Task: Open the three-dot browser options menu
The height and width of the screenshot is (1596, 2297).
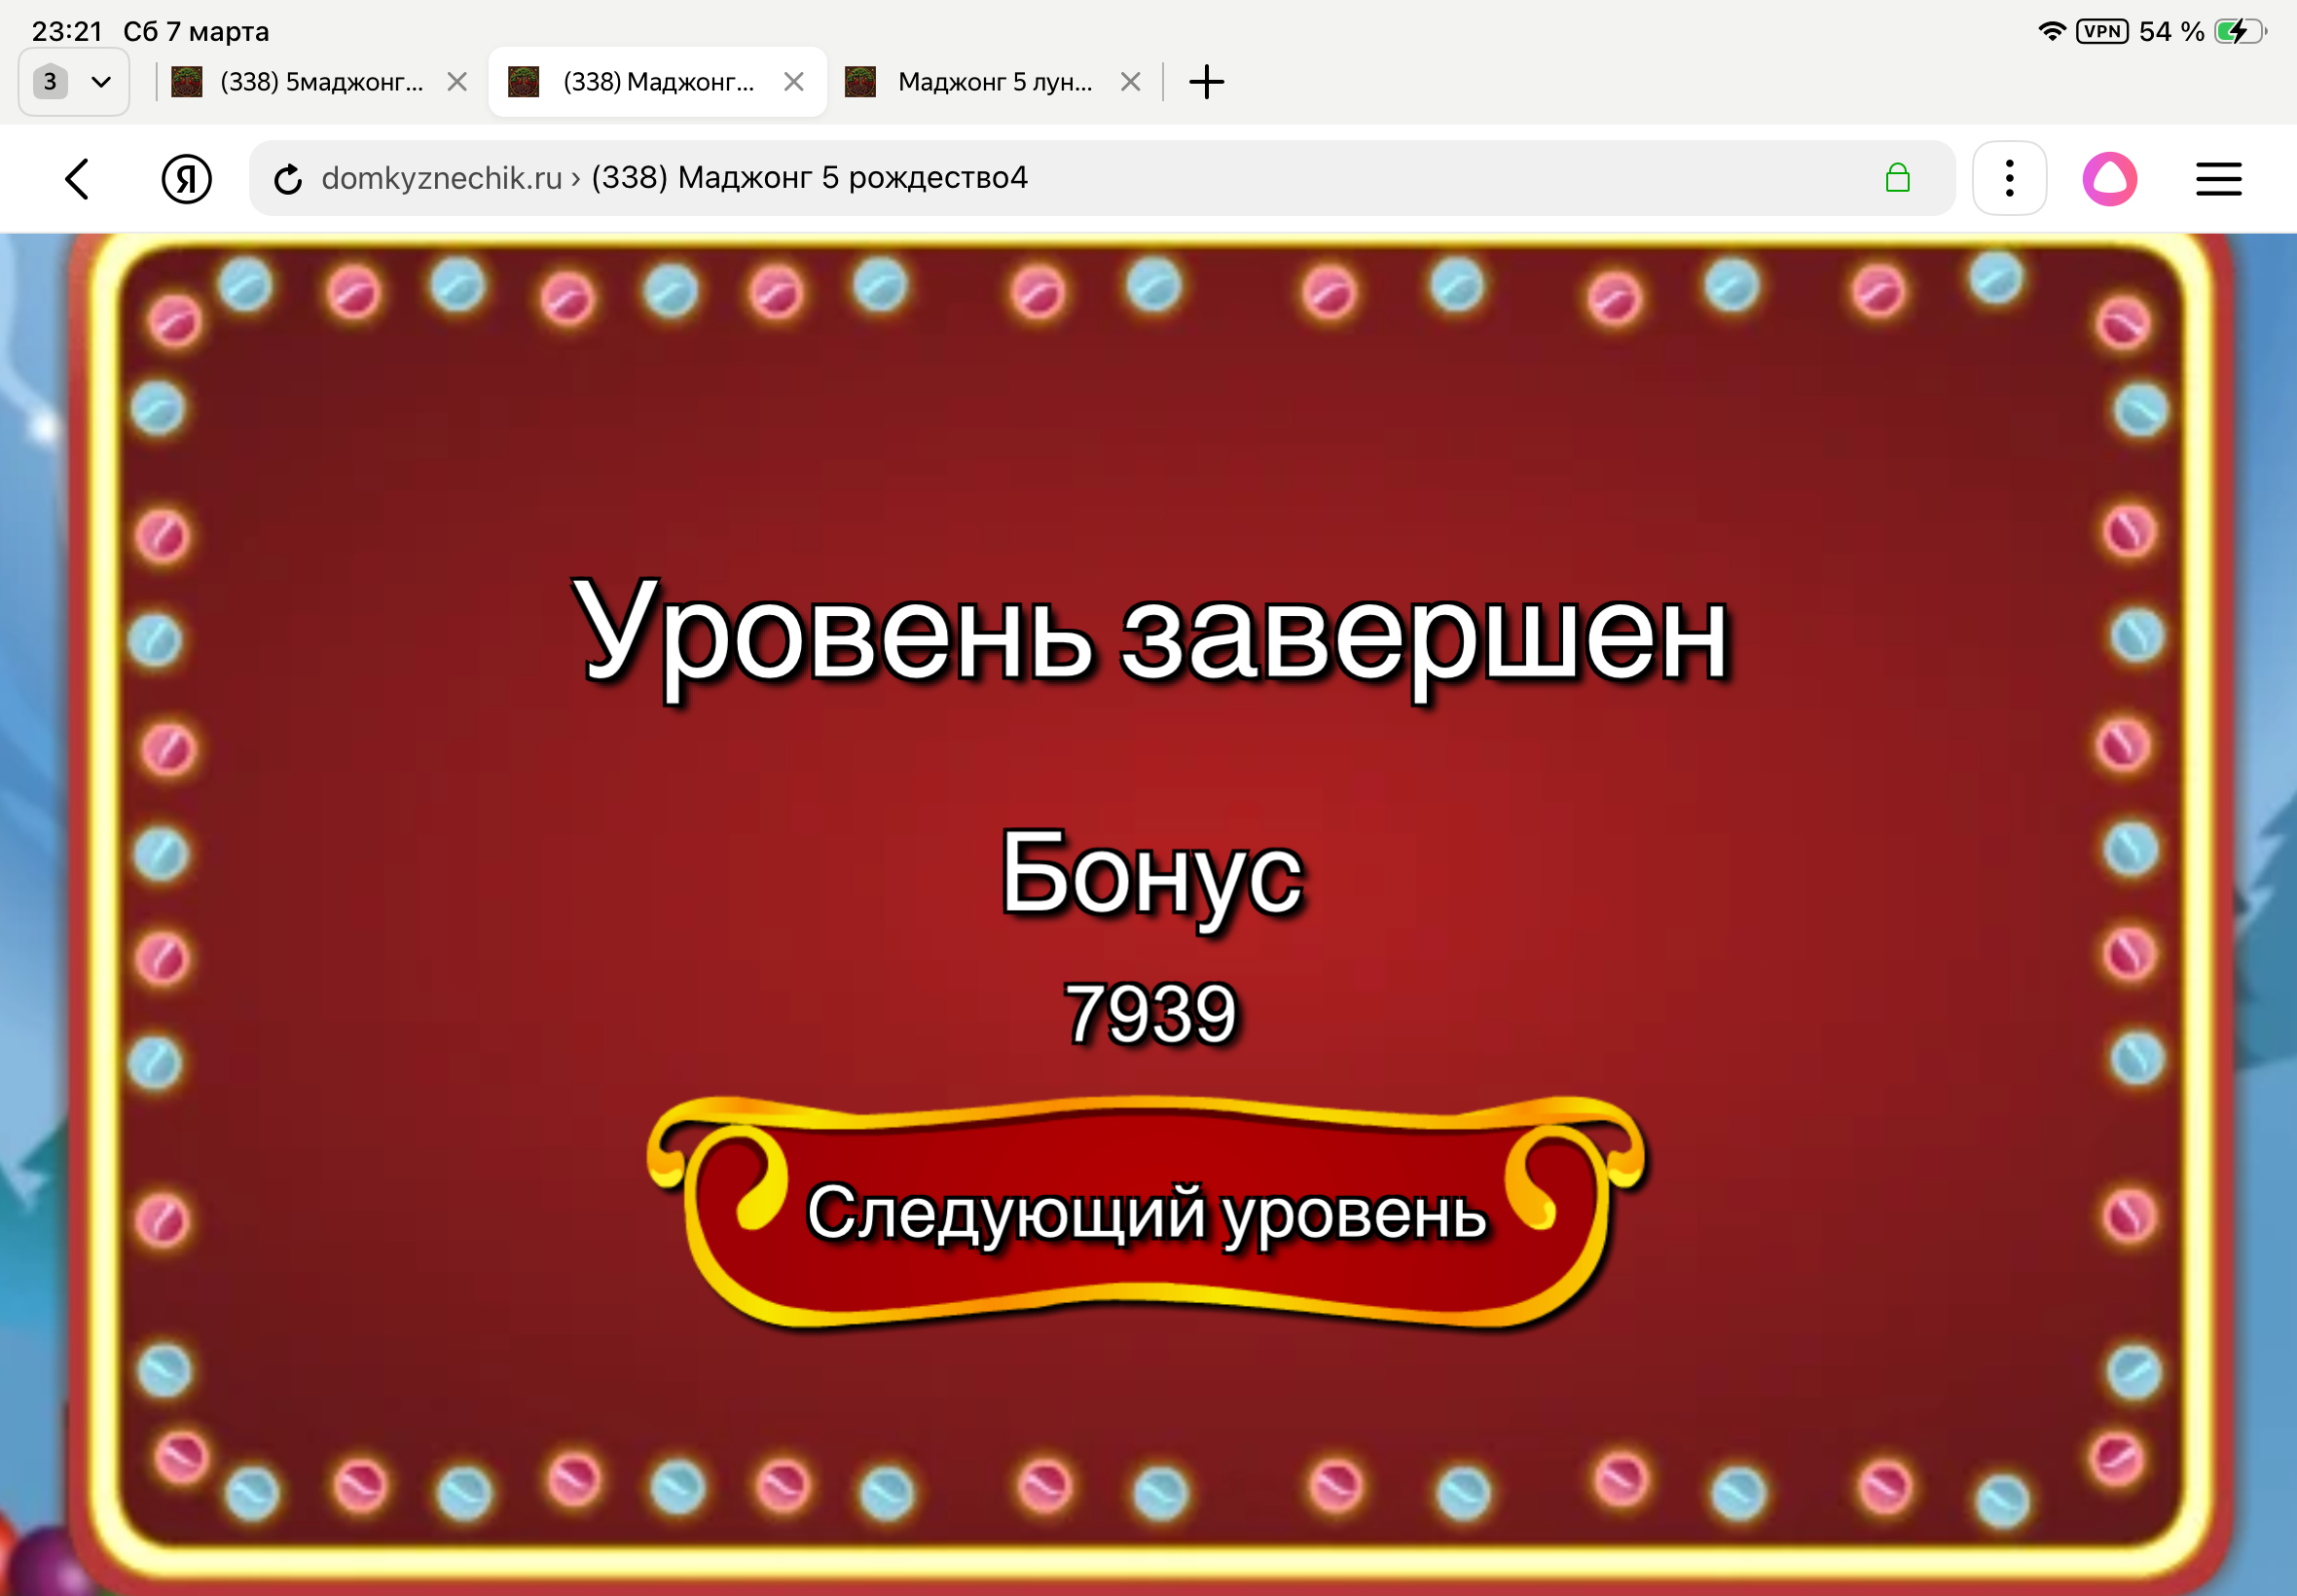Action: 2009,178
